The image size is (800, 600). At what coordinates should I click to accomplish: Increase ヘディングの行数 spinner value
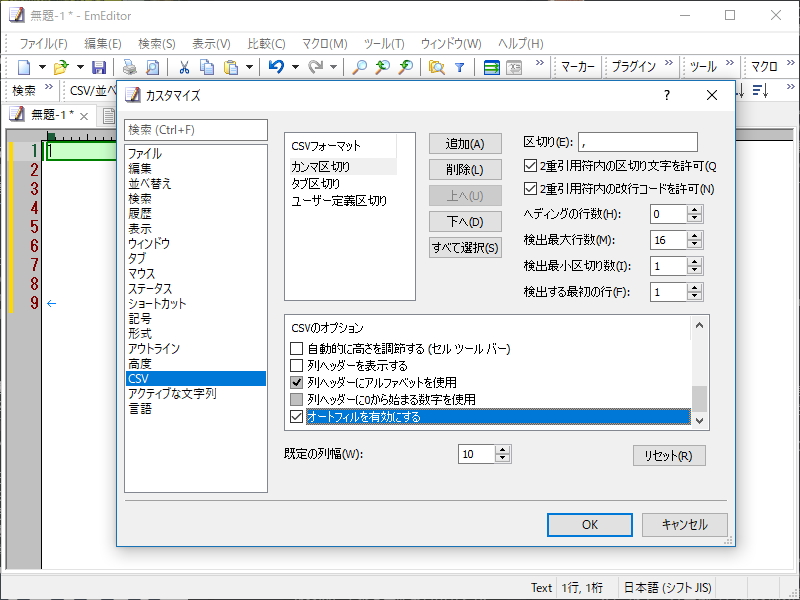coord(694,209)
